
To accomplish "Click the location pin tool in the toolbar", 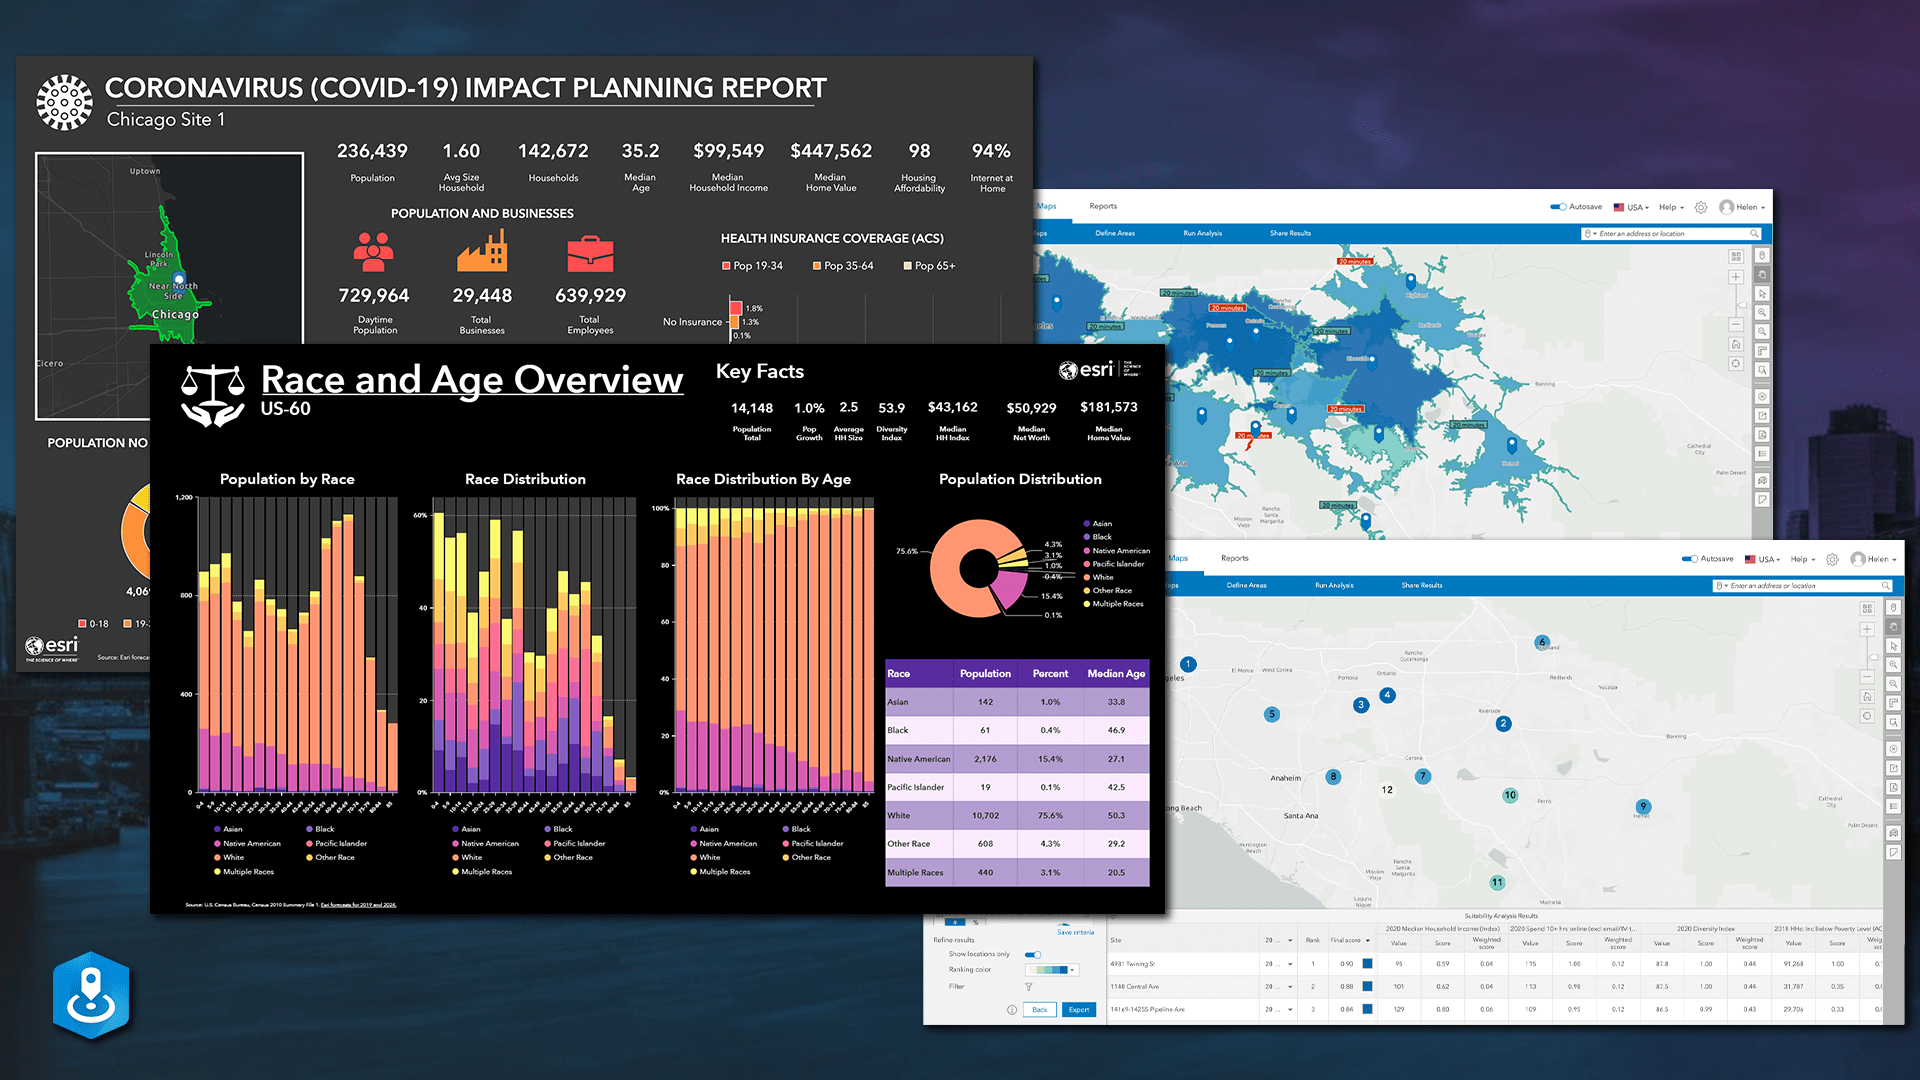I will pyautogui.click(x=1763, y=255).
